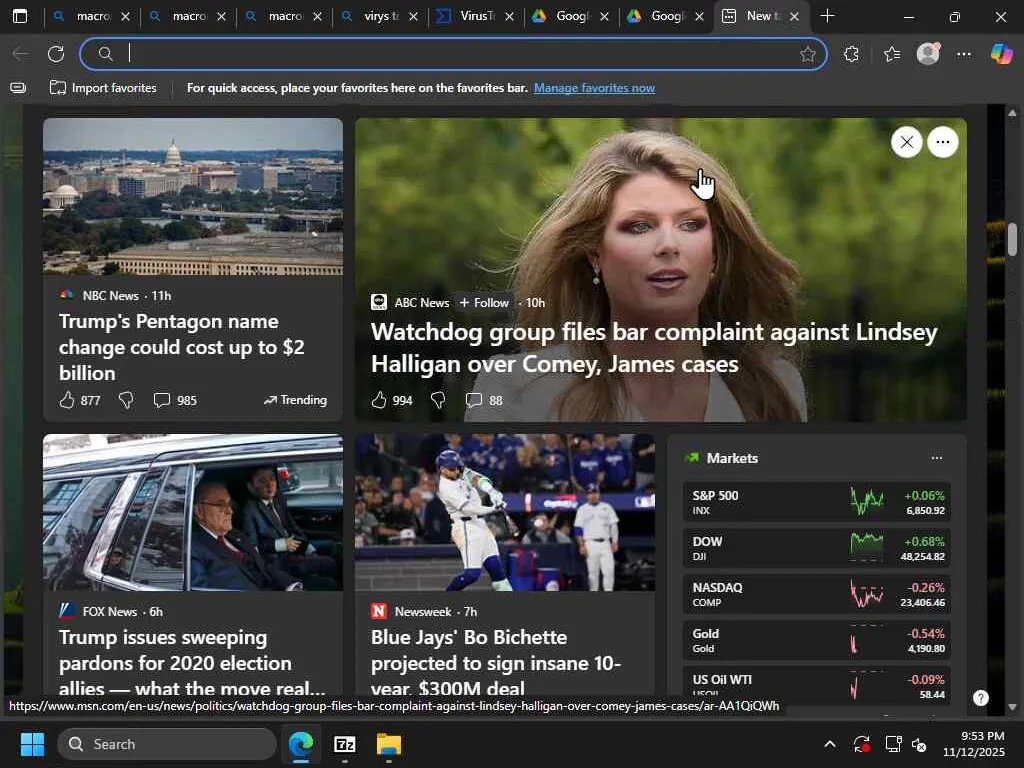The image size is (1024, 768).
Task: Open comments on Pentagon name change story
Action: point(175,400)
